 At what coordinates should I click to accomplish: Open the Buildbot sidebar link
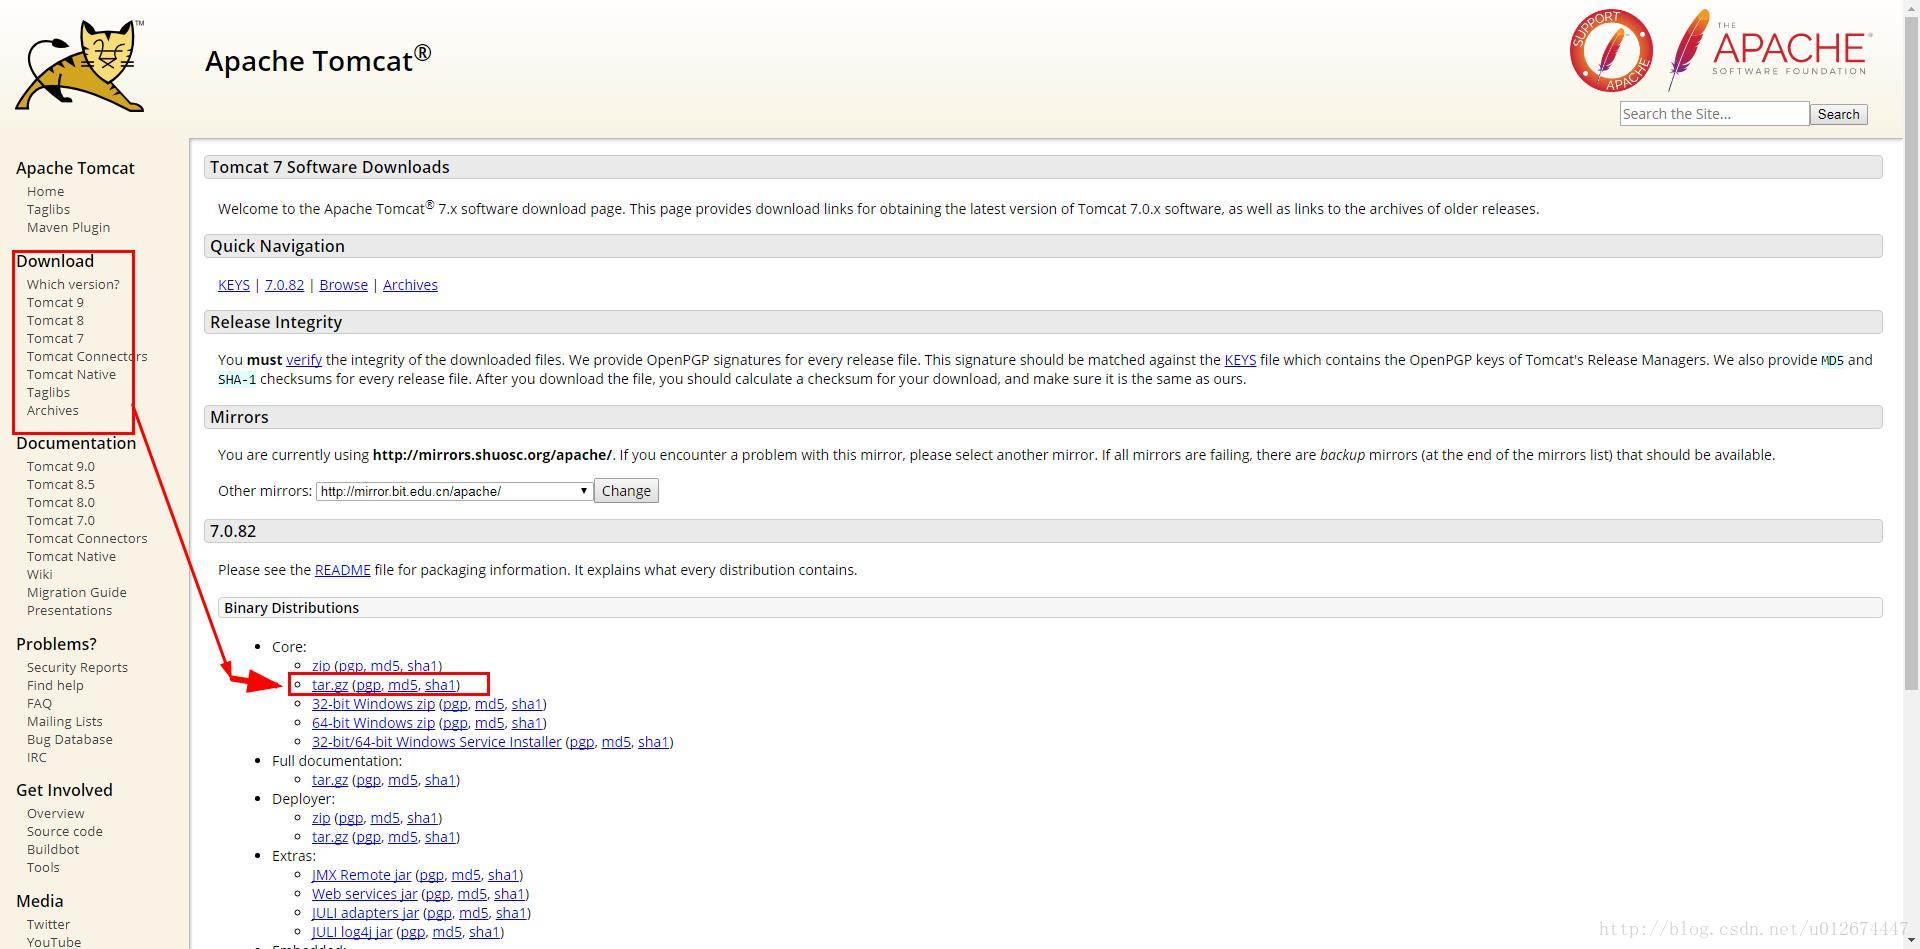pos(53,849)
